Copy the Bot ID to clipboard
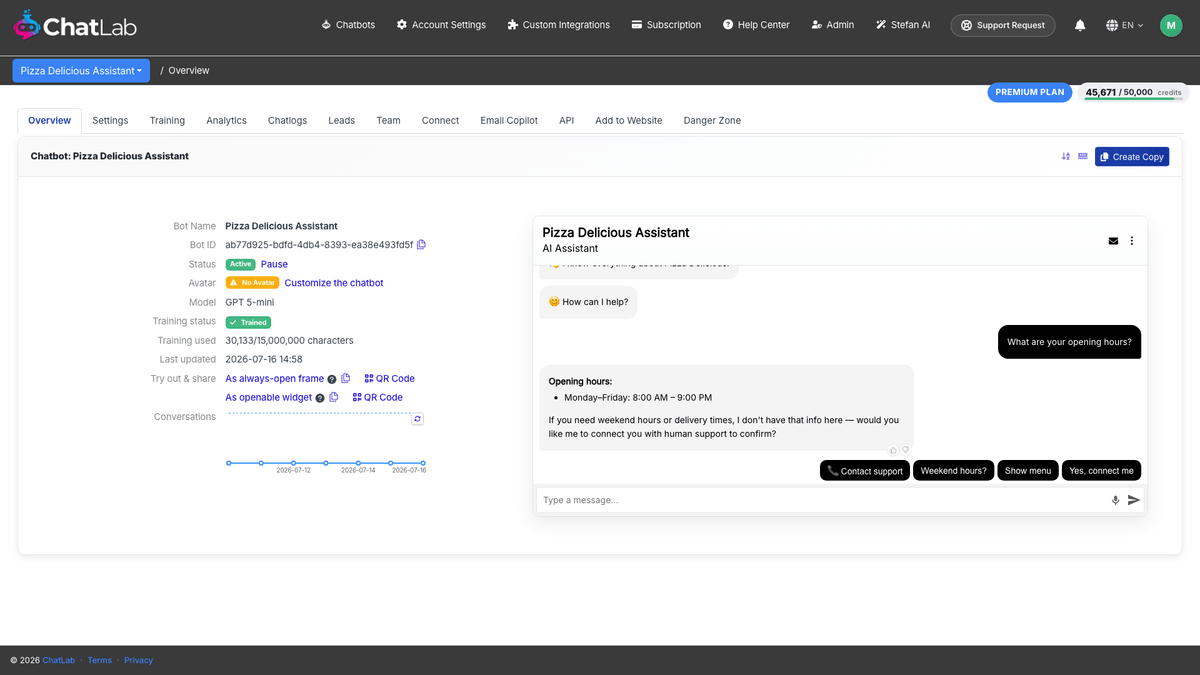The image size is (1200, 675). coord(421,245)
